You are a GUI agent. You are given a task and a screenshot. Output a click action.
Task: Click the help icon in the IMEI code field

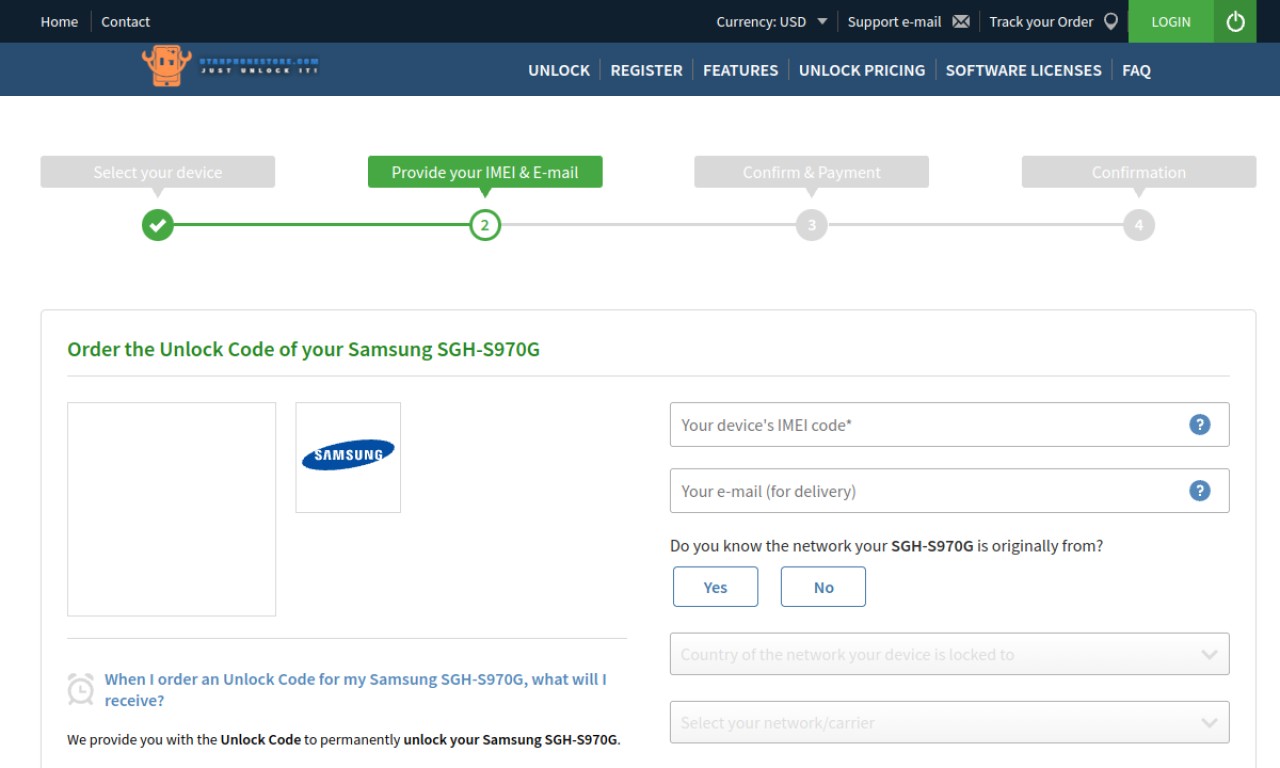1200,424
